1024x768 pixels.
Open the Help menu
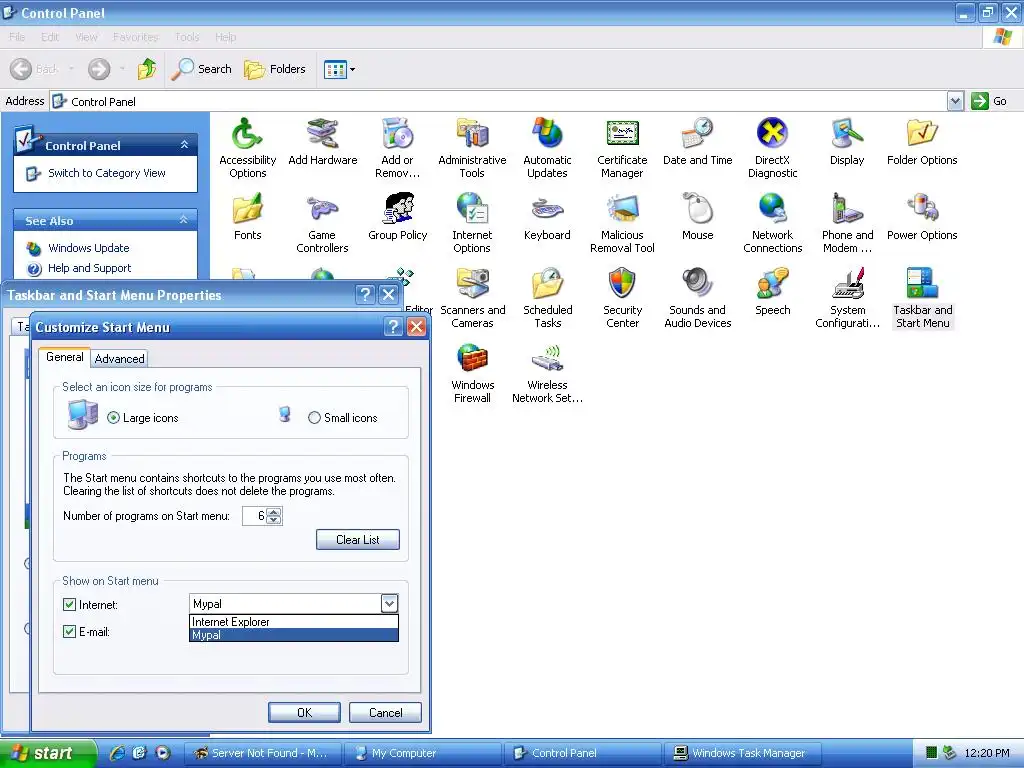(225, 37)
